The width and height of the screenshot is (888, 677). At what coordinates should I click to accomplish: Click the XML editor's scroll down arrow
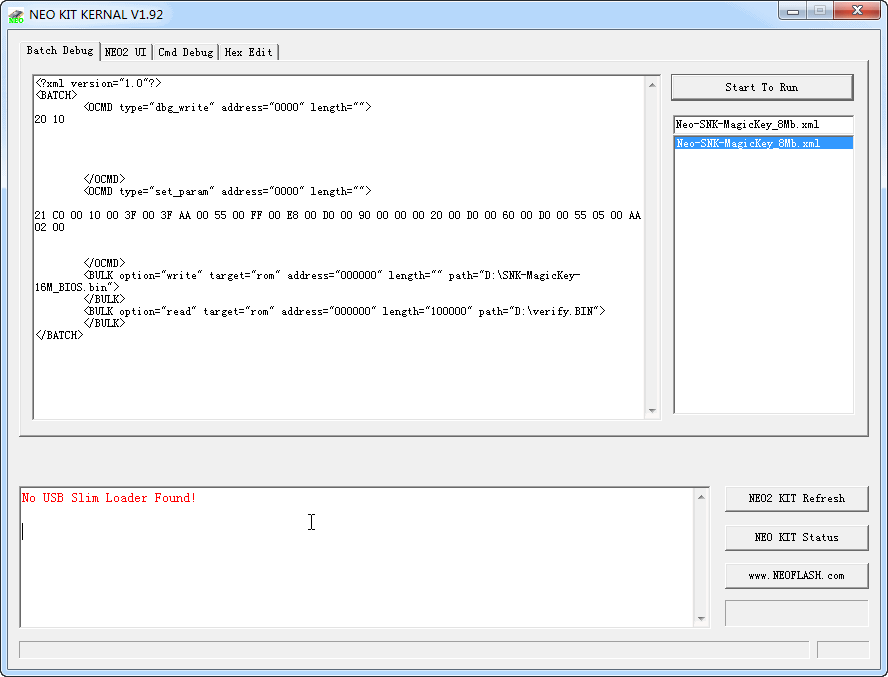(x=653, y=410)
